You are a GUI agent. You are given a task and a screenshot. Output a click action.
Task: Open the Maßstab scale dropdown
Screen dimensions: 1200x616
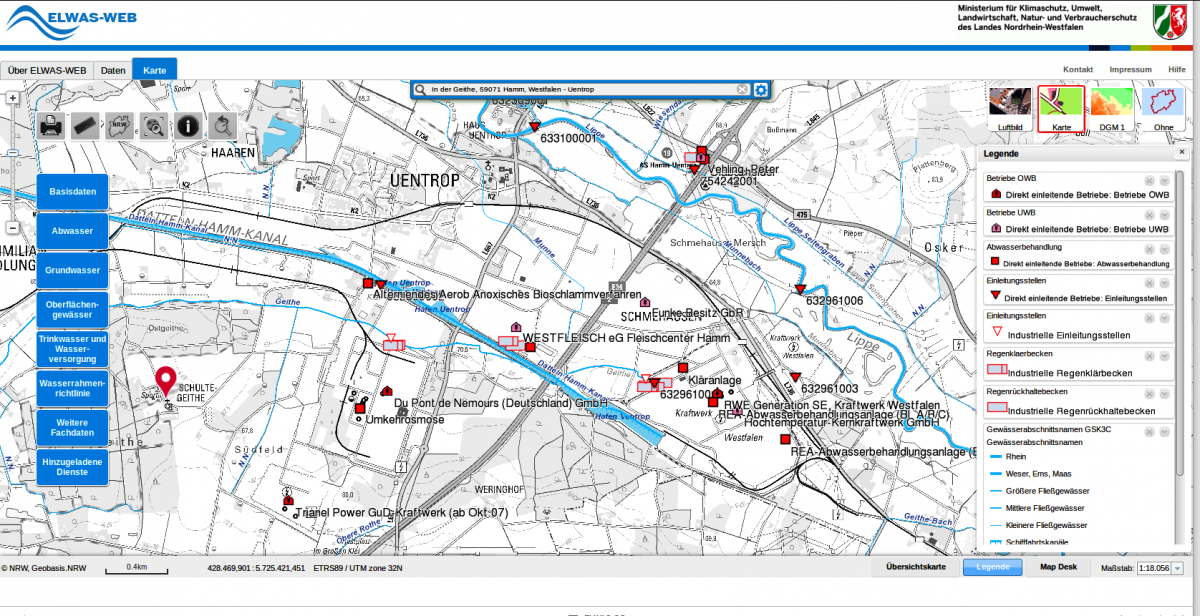coord(1177,568)
